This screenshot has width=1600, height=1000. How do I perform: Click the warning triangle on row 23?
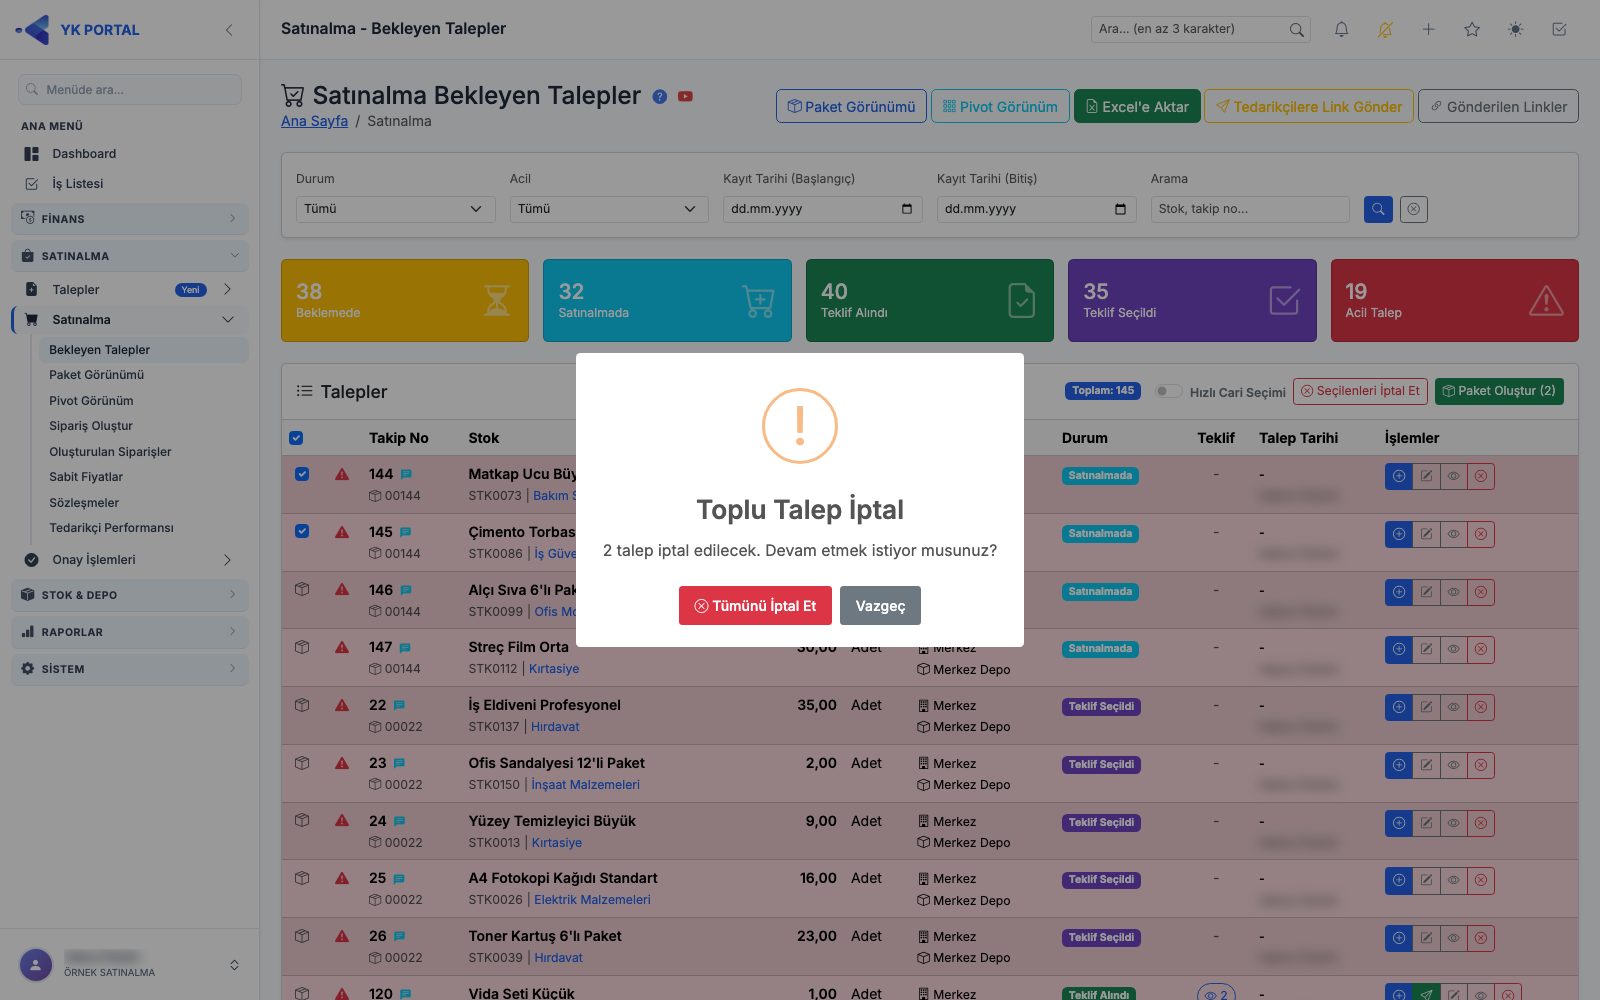click(342, 763)
